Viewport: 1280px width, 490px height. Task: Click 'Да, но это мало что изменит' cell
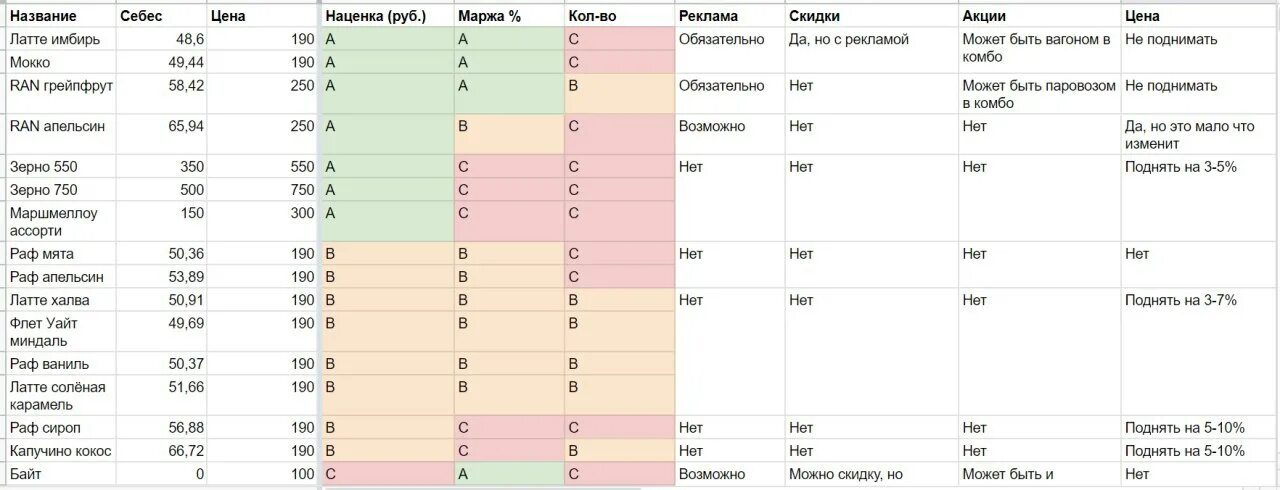click(x=1198, y=135)
